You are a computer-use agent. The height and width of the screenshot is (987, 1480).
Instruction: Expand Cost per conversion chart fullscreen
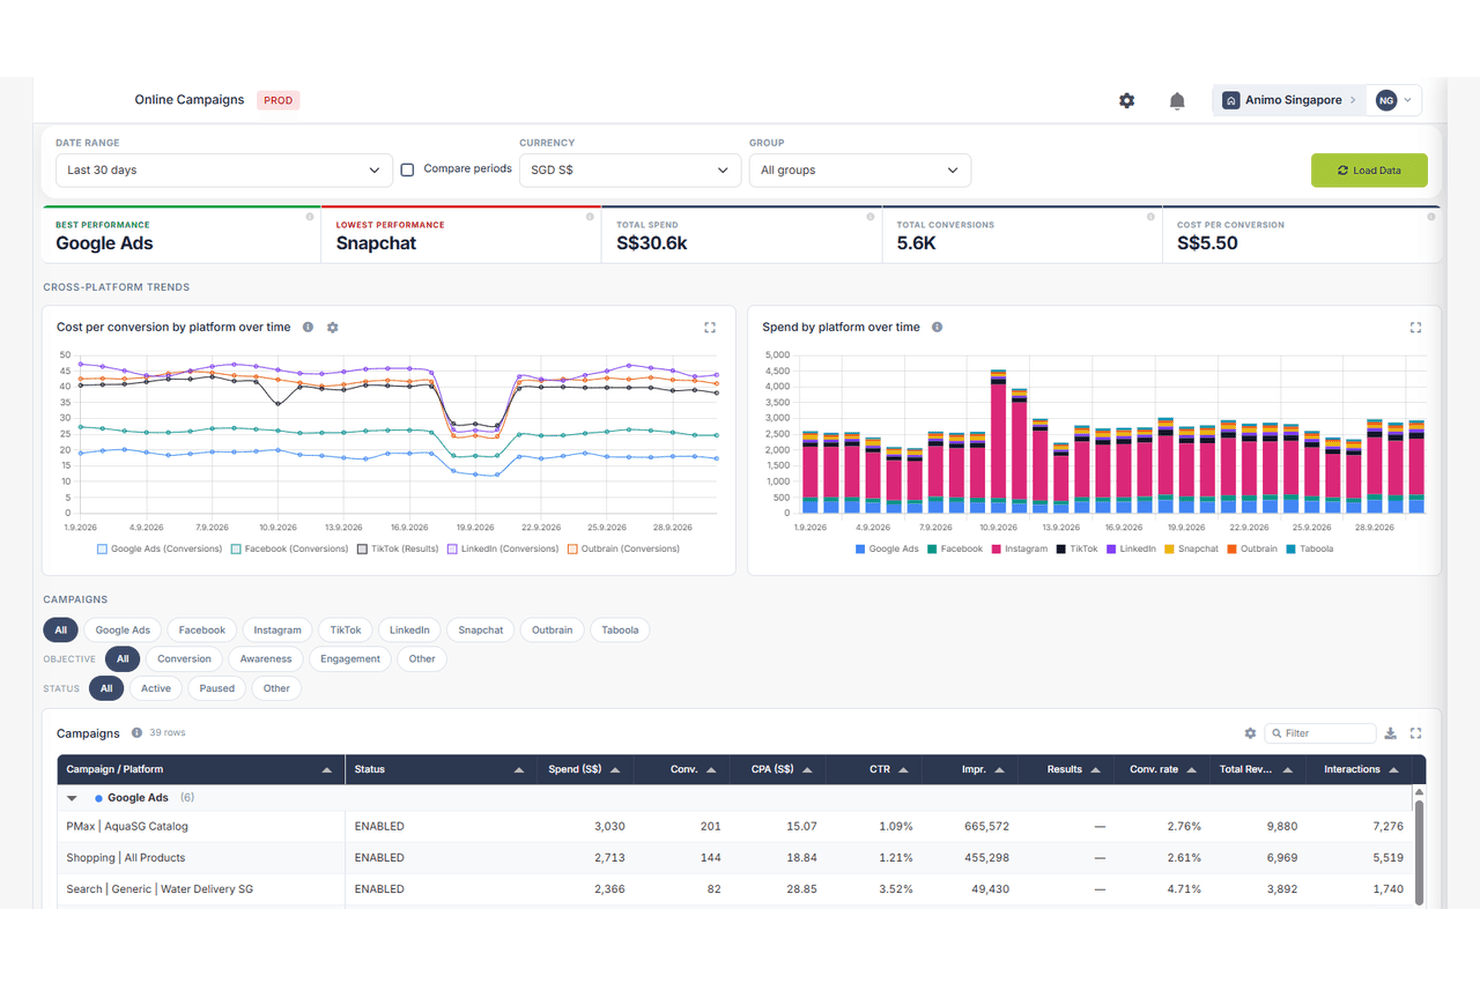pos(710,327)
